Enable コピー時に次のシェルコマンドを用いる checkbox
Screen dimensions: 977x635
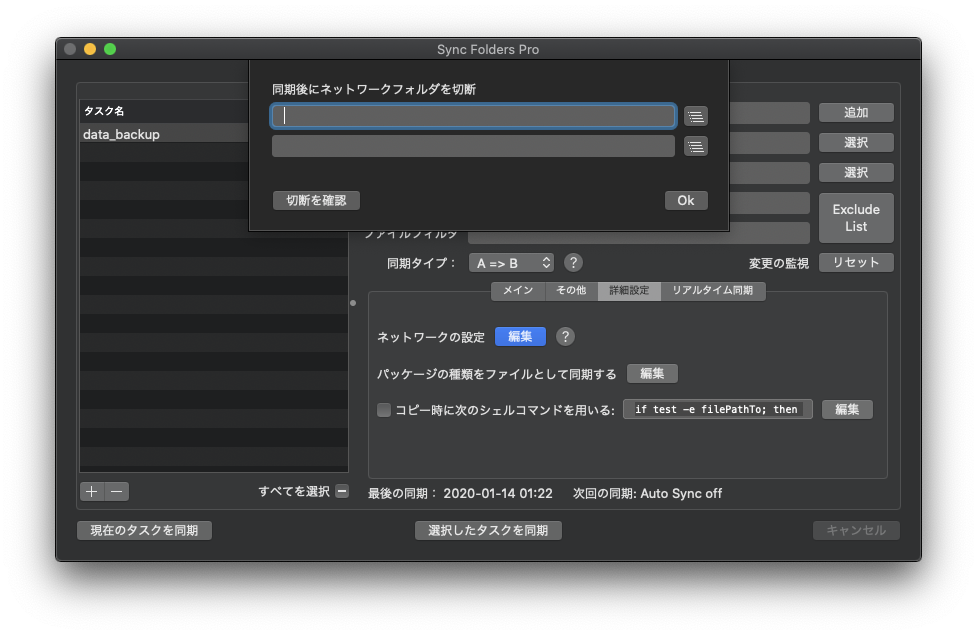384,409
